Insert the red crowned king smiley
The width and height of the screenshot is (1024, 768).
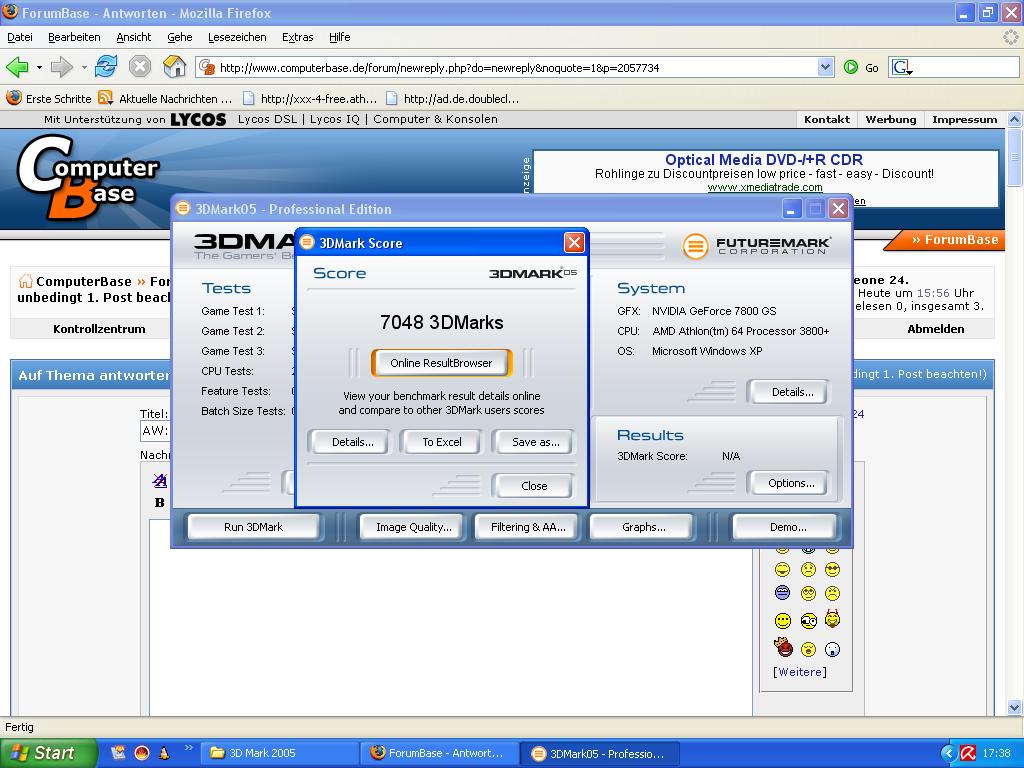pos(783,647)
